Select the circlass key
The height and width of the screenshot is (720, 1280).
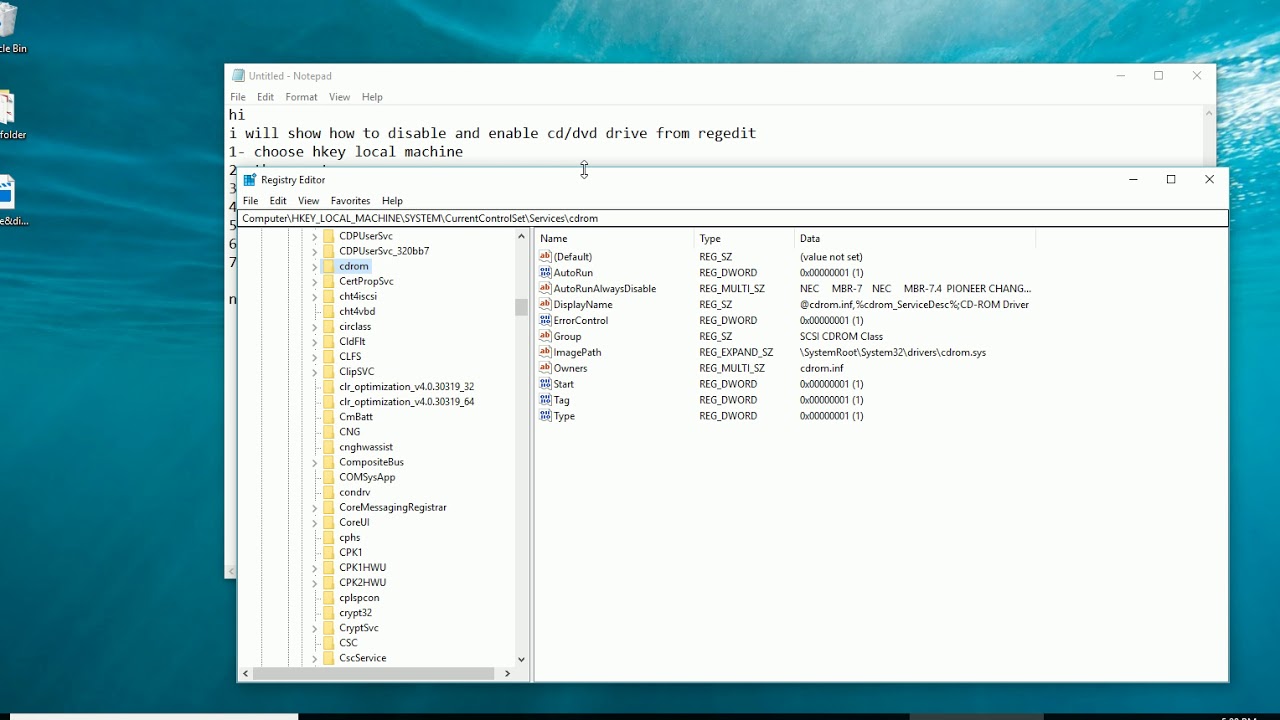[355, 326]
